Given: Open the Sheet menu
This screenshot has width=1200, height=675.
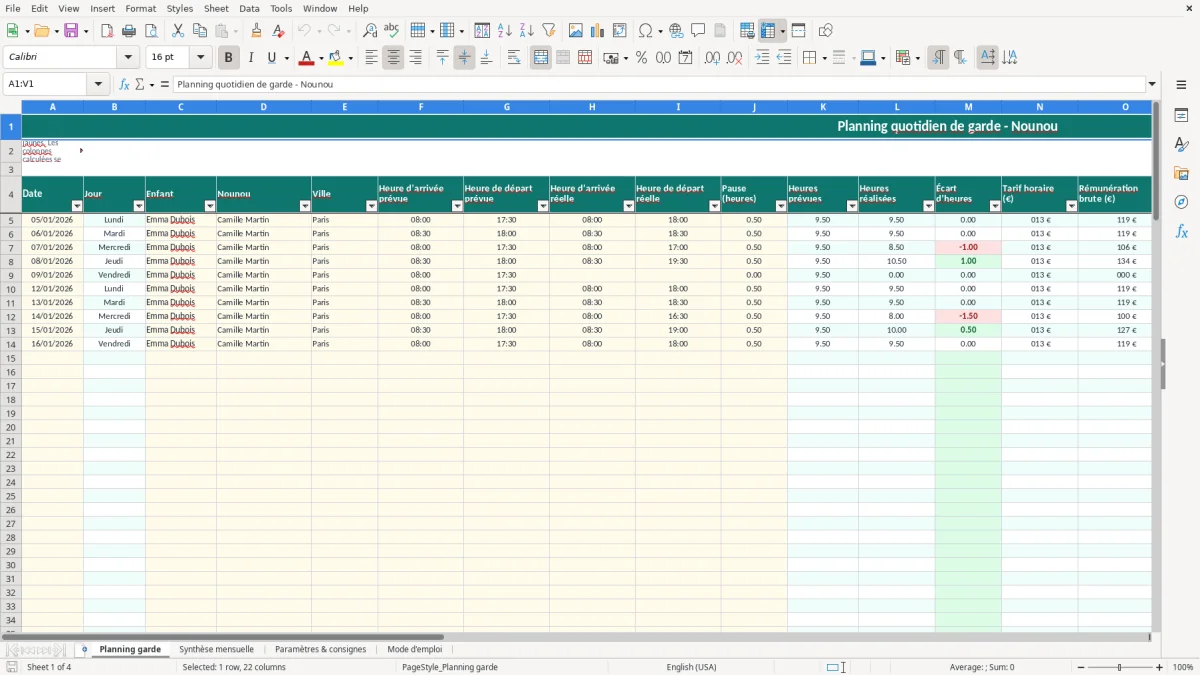Looking at the screenshot, I should (216, 8).
